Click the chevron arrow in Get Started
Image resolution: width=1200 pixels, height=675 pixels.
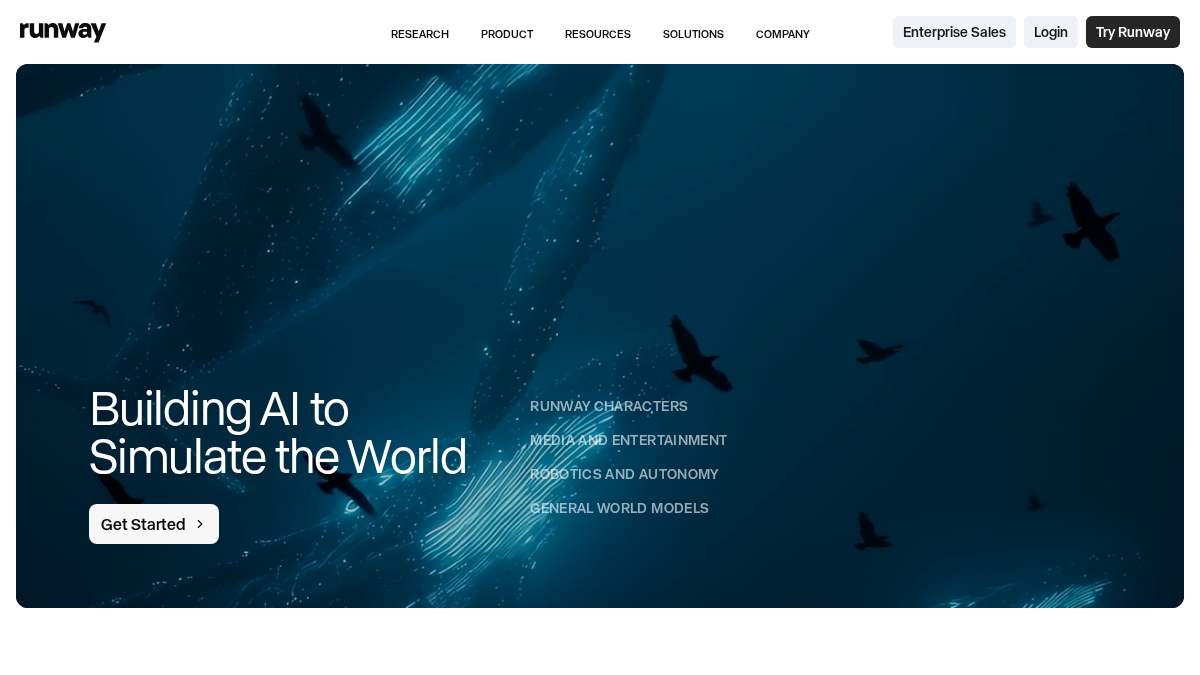(x=200, y=524)
